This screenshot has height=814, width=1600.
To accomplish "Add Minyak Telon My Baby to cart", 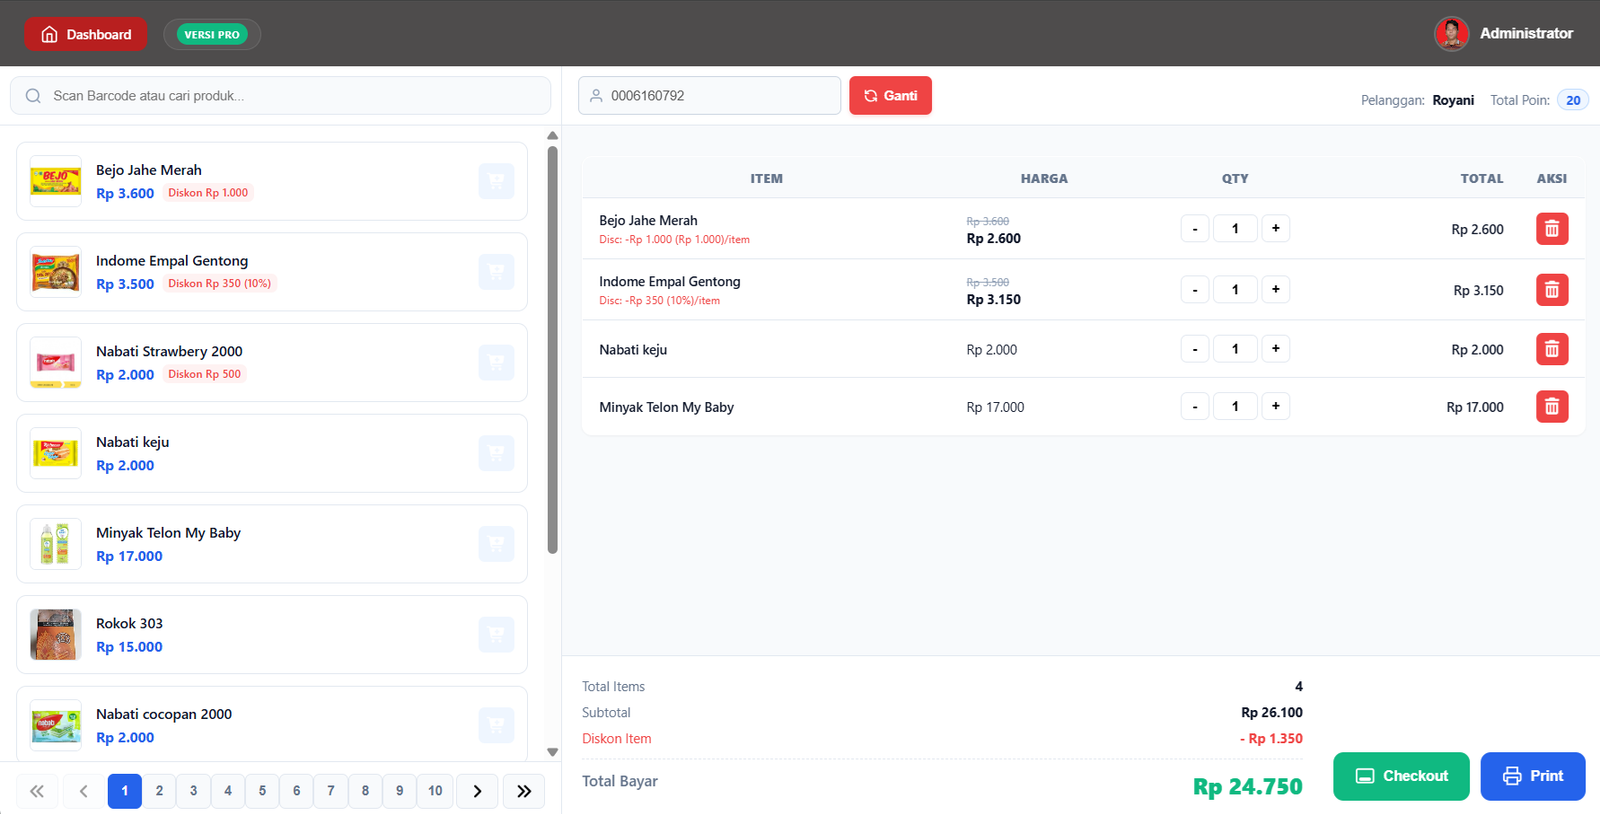I will pyautogui.click(x=496, y=544).
